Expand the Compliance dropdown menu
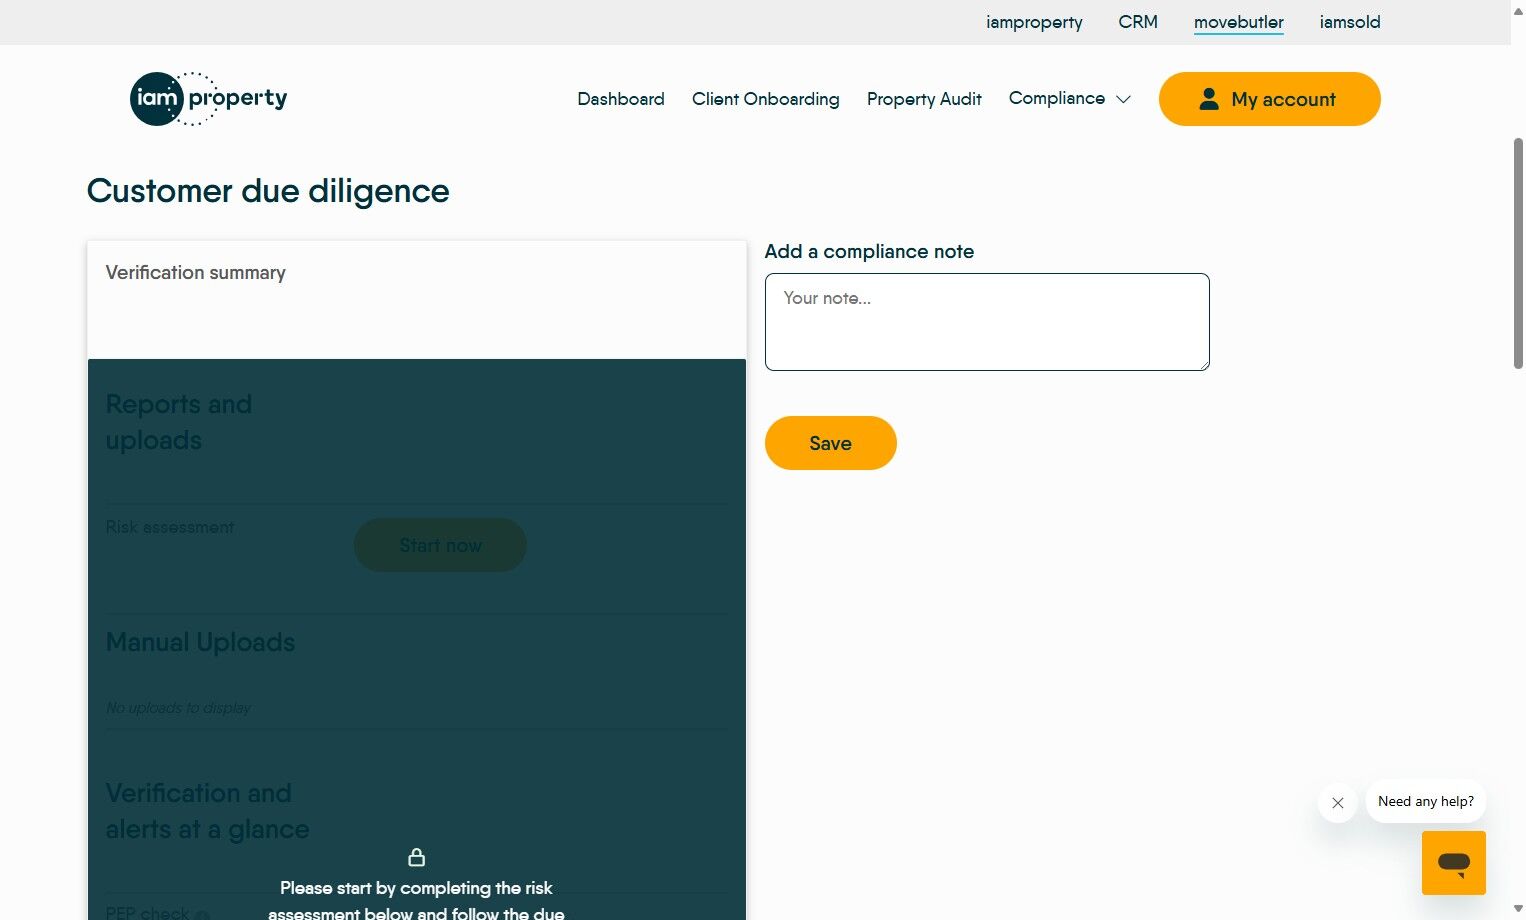Image resolution: width=1526 pixels, height=920 pixels. click(1069, 98)
